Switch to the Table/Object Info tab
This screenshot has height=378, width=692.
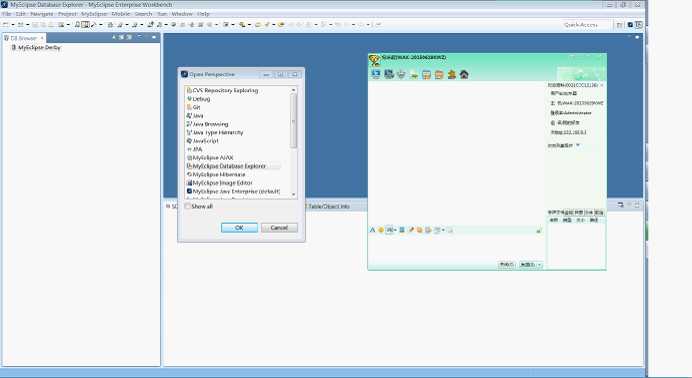pyautogui.click(x=329, y=206)
